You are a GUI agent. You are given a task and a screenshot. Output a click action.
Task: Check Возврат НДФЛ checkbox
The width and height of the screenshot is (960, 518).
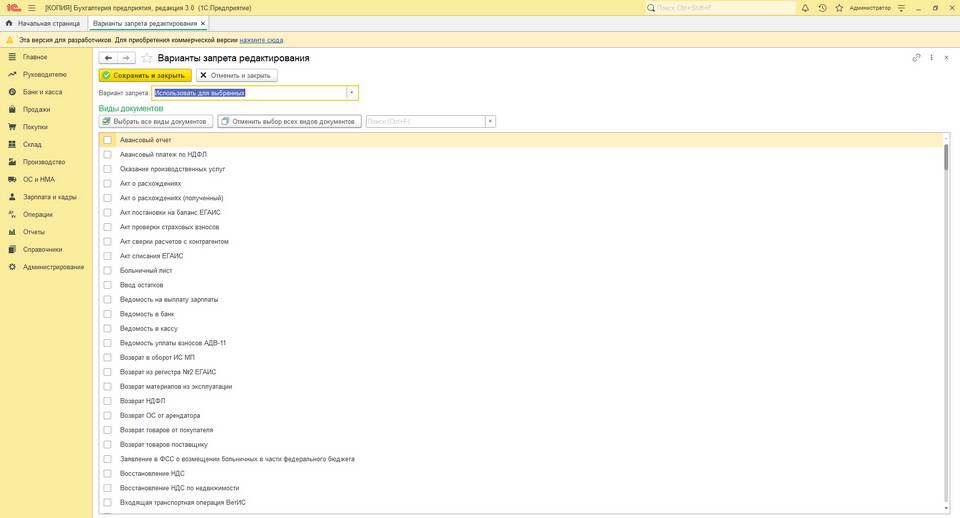[x=108, y=401]
